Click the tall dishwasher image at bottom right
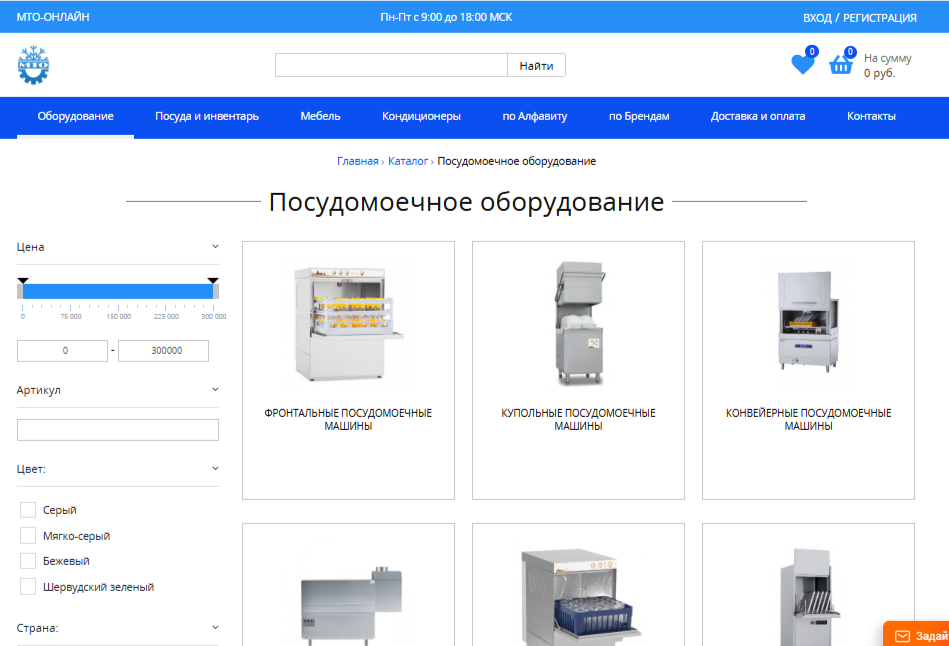Screen dimensions: 949x646 [x=809, y=598]
